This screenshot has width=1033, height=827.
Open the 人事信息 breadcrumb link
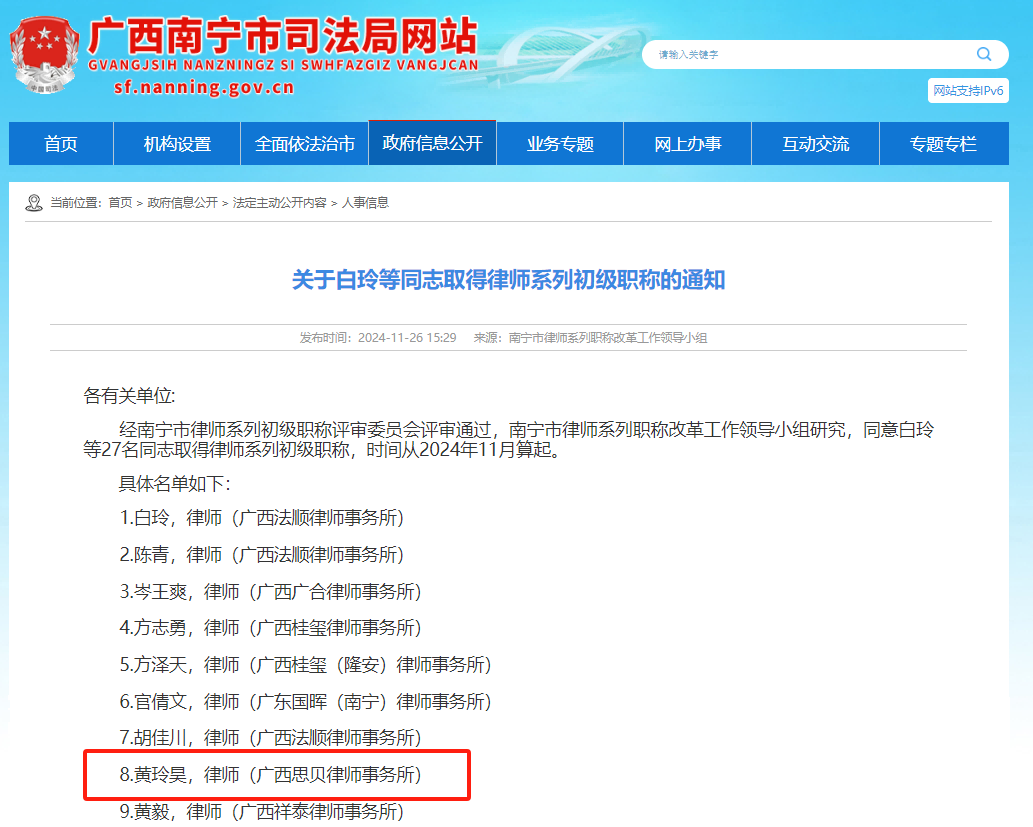pyautogui.click(x=367, y=203)
